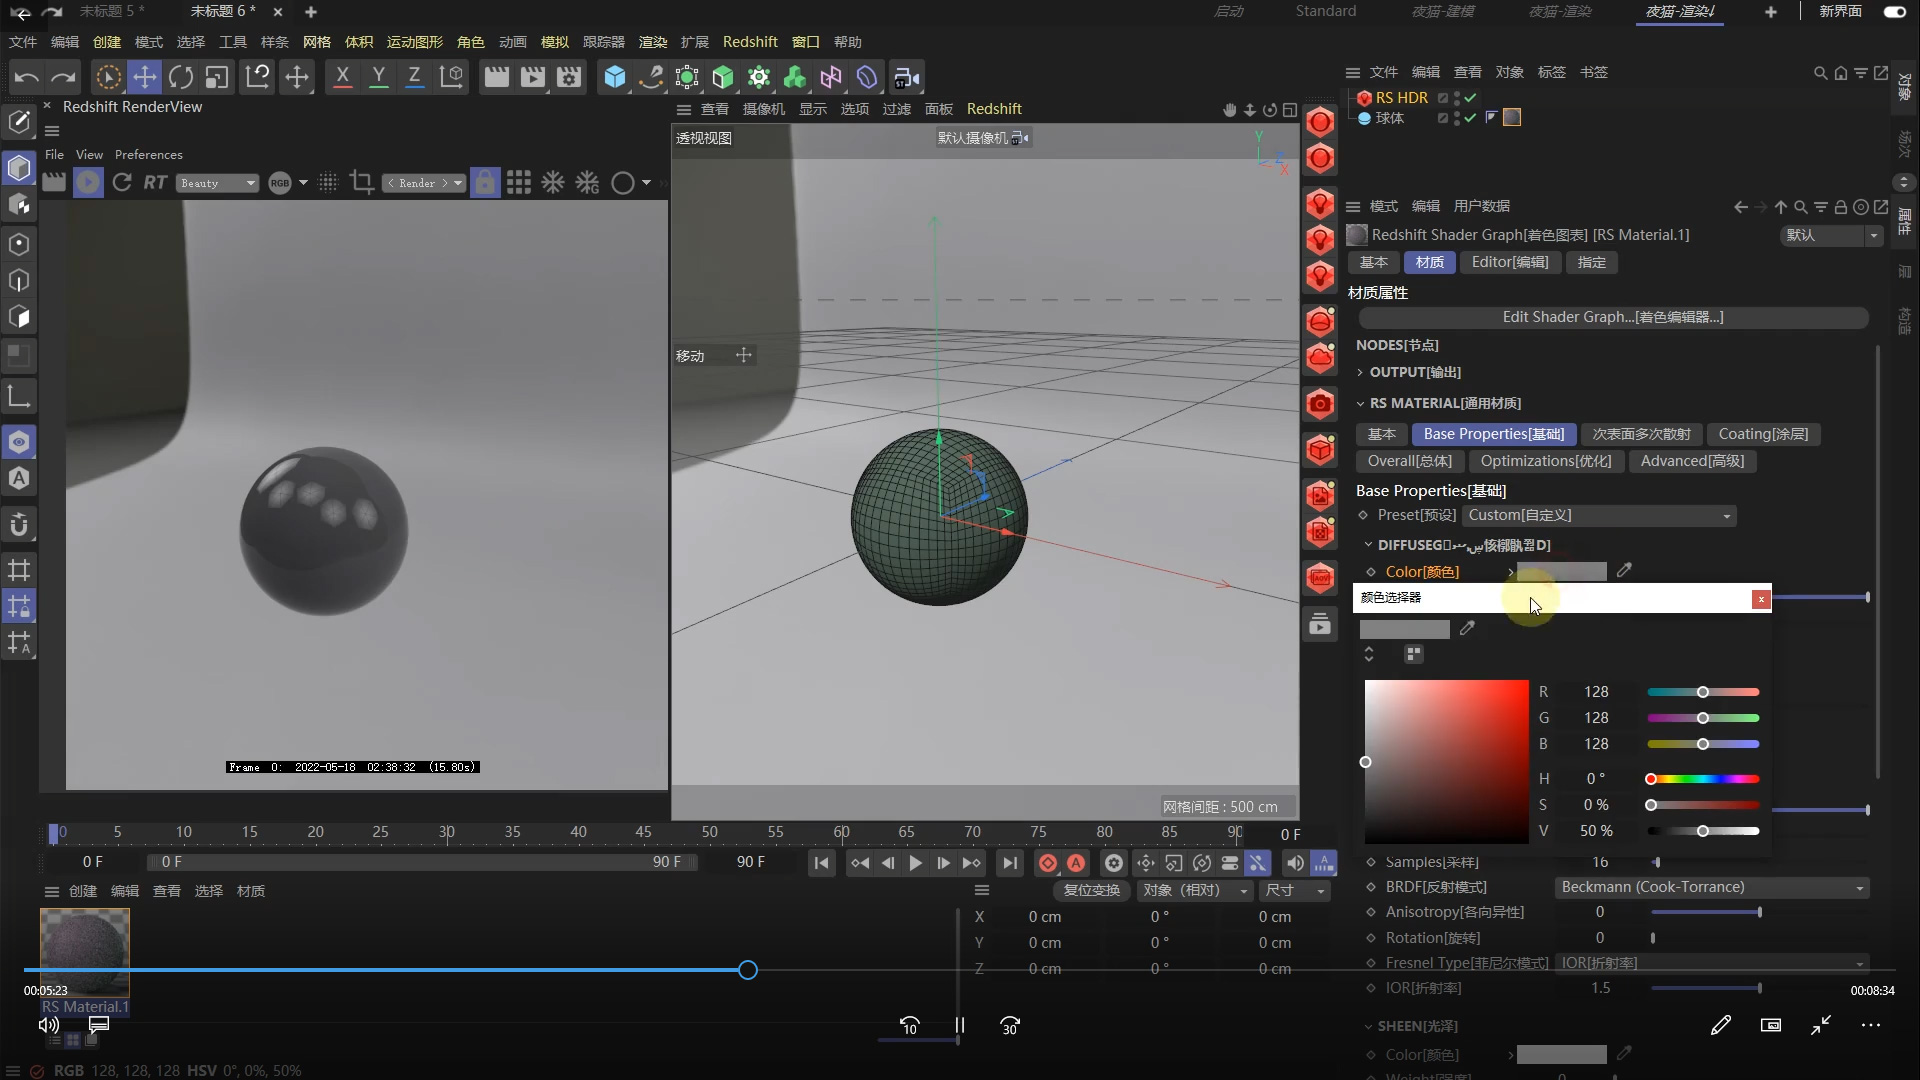Select the Move tool in top toolbar
The image size is (1920, 1080).
[145, 77]
